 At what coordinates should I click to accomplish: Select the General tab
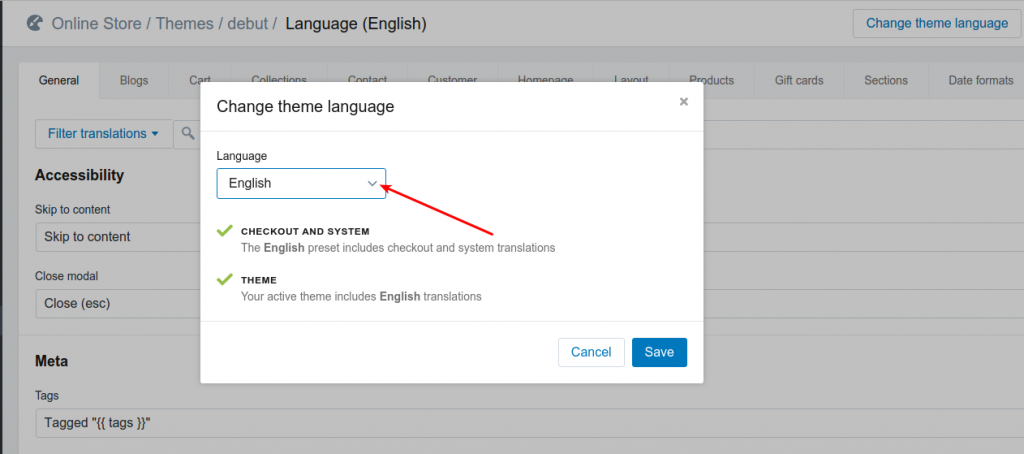pyautogui.click(x=59, y=80)
